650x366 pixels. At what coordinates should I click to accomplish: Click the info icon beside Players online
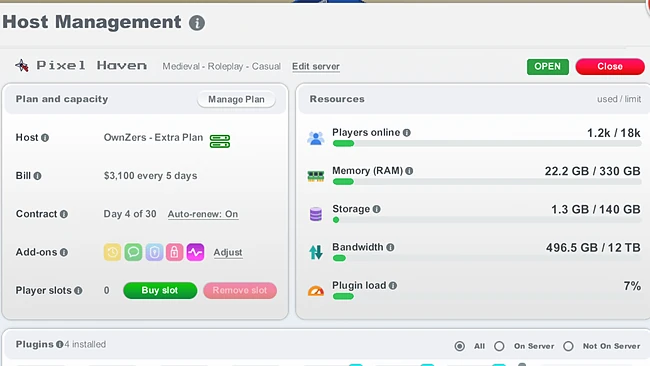pyautogui.click(x=407, y=133)
